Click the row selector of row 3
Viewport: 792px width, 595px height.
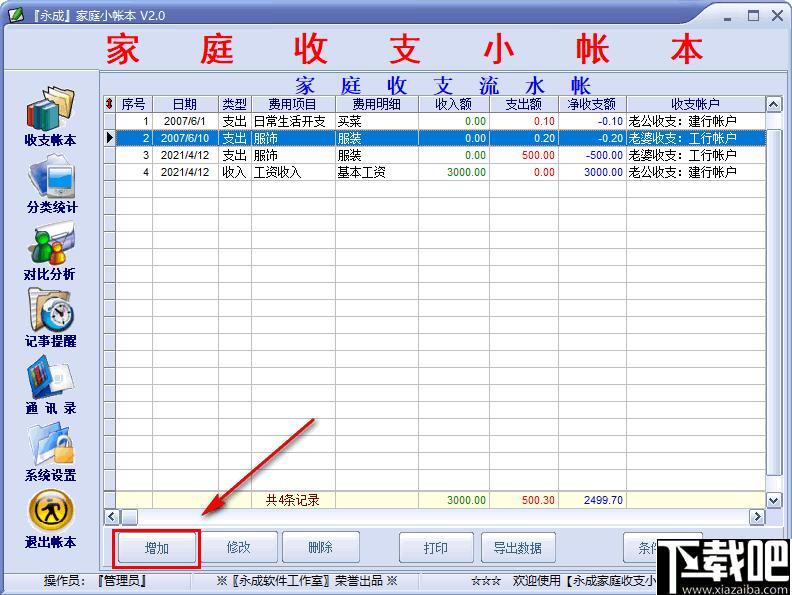coord(110,155)
